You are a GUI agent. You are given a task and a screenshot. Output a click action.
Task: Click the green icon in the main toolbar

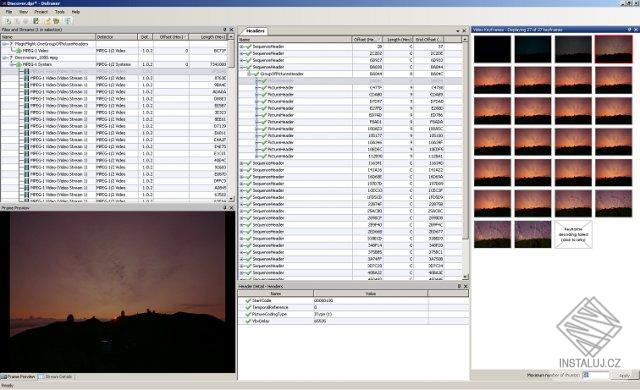pyautogui.click(x=36, y=21)
